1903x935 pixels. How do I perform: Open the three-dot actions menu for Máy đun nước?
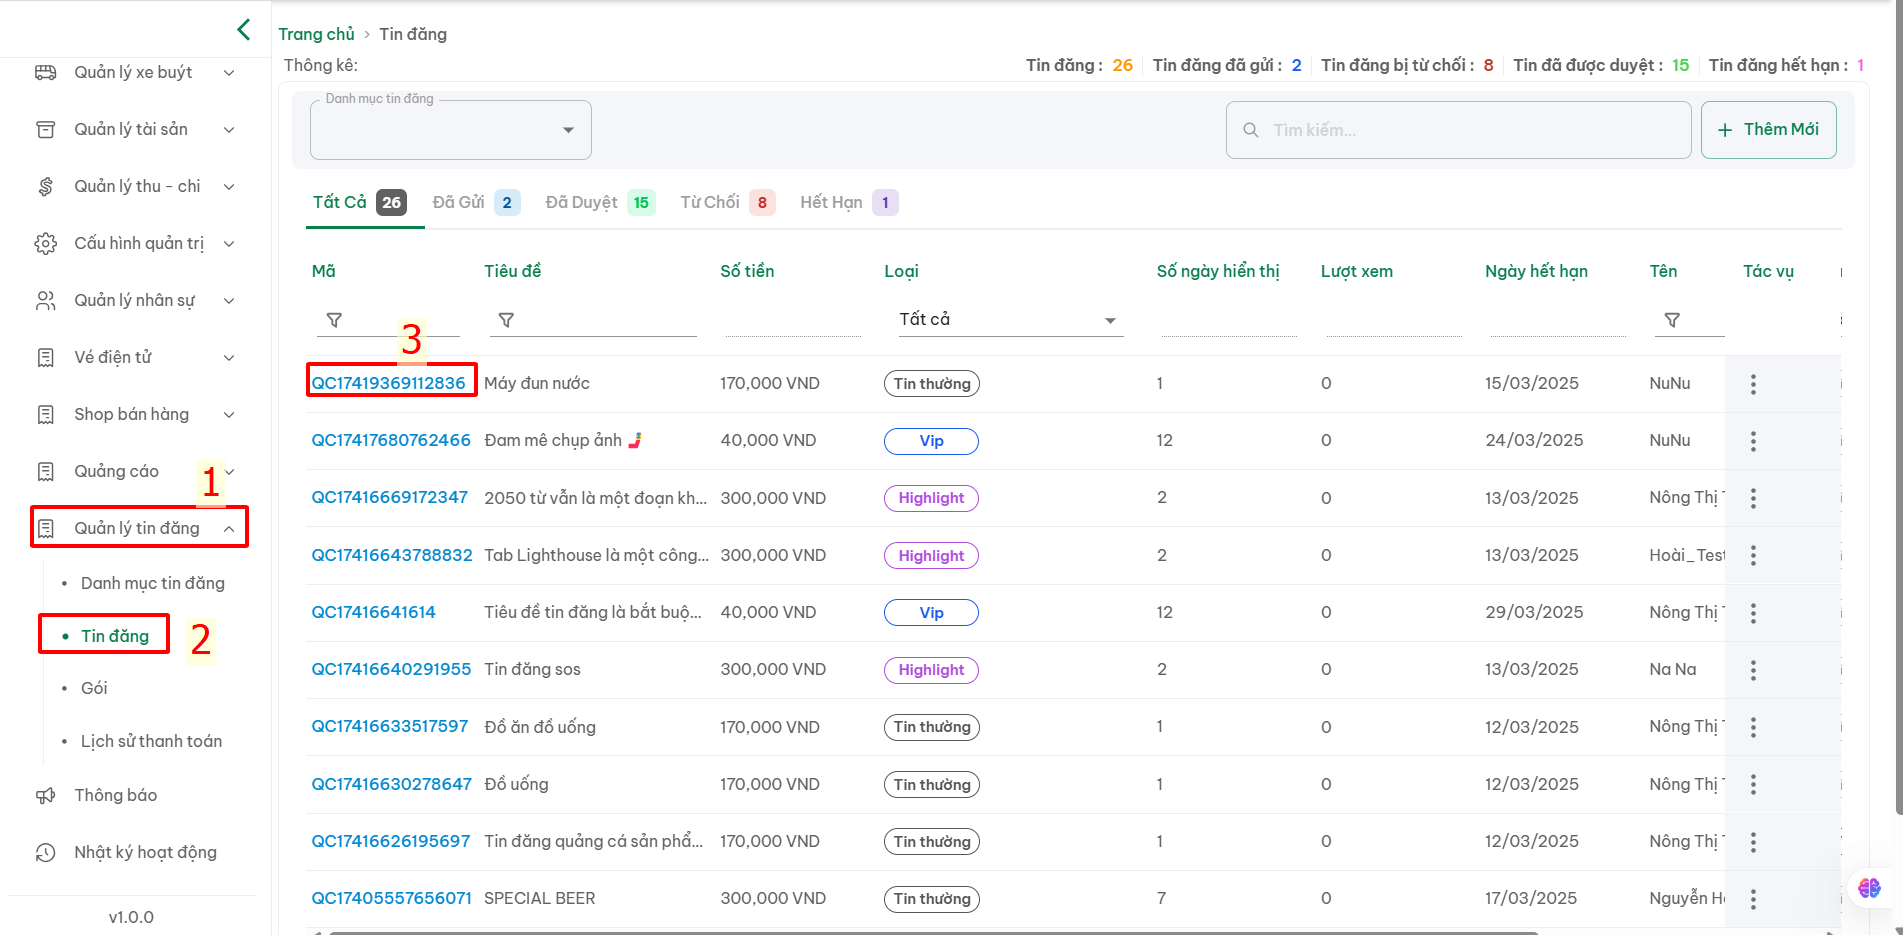tap(1753, 384)
